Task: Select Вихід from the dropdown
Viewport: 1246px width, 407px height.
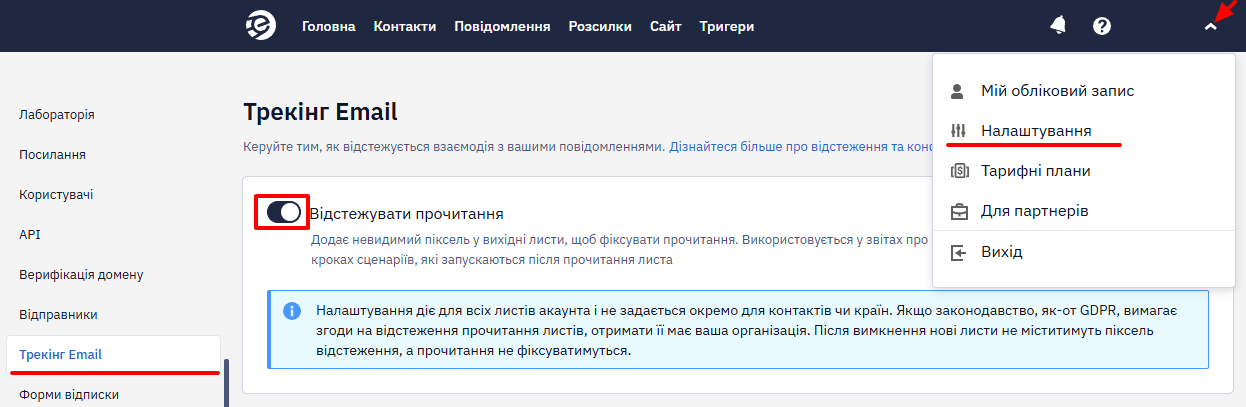Action: tap(1002, 252)
